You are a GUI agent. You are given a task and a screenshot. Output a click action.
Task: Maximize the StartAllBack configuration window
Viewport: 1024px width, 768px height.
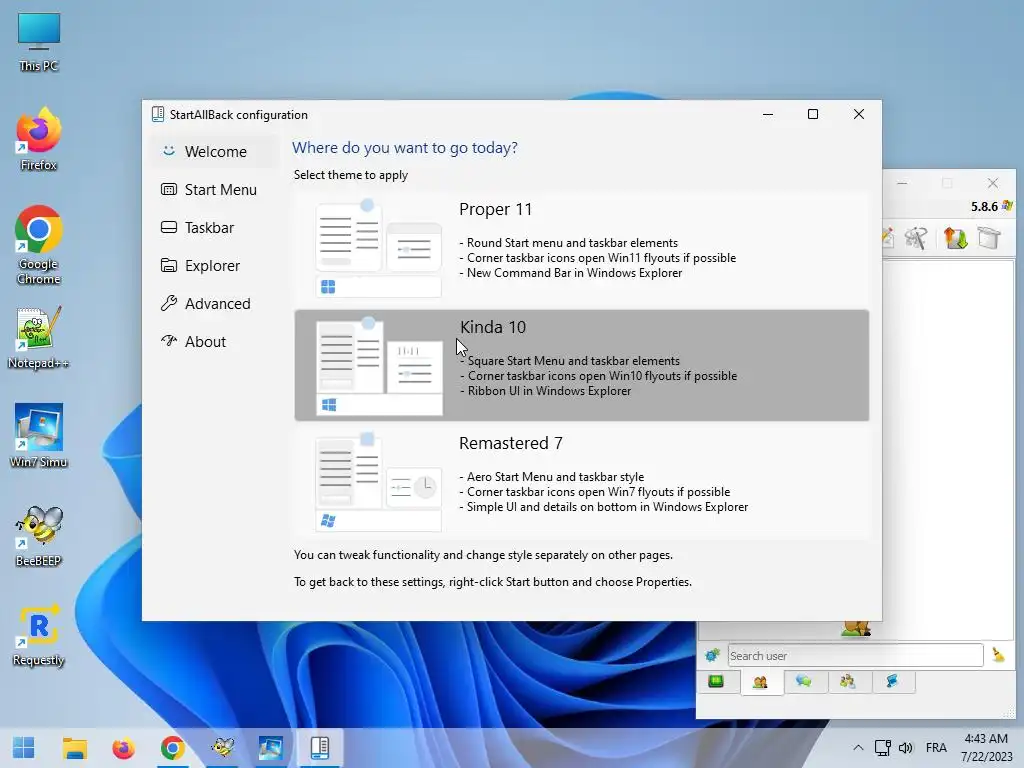click(x=813, y=114)
